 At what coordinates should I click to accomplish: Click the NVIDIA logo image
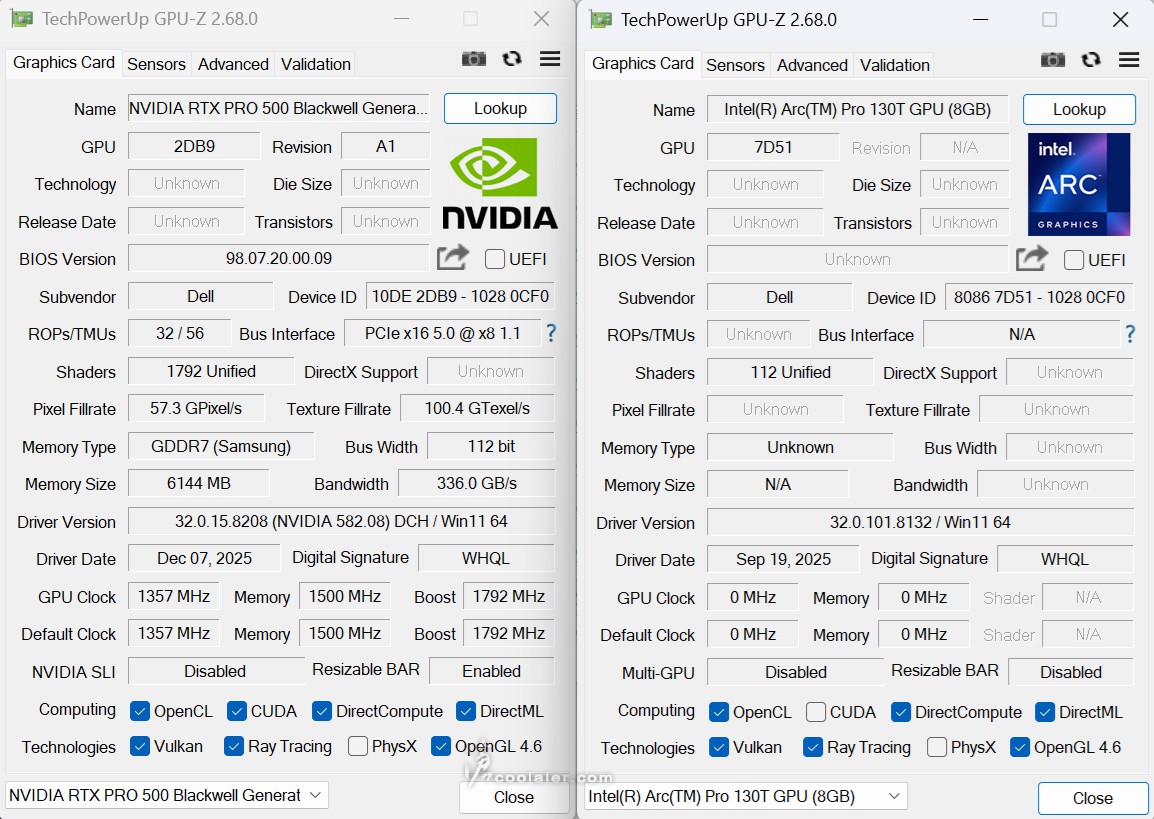[500, 184]
